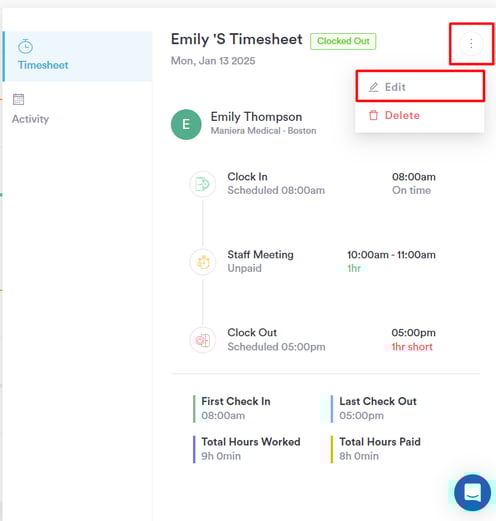Click the pencil edit icon
496x521 pixels.
click(x=374, y=87)
